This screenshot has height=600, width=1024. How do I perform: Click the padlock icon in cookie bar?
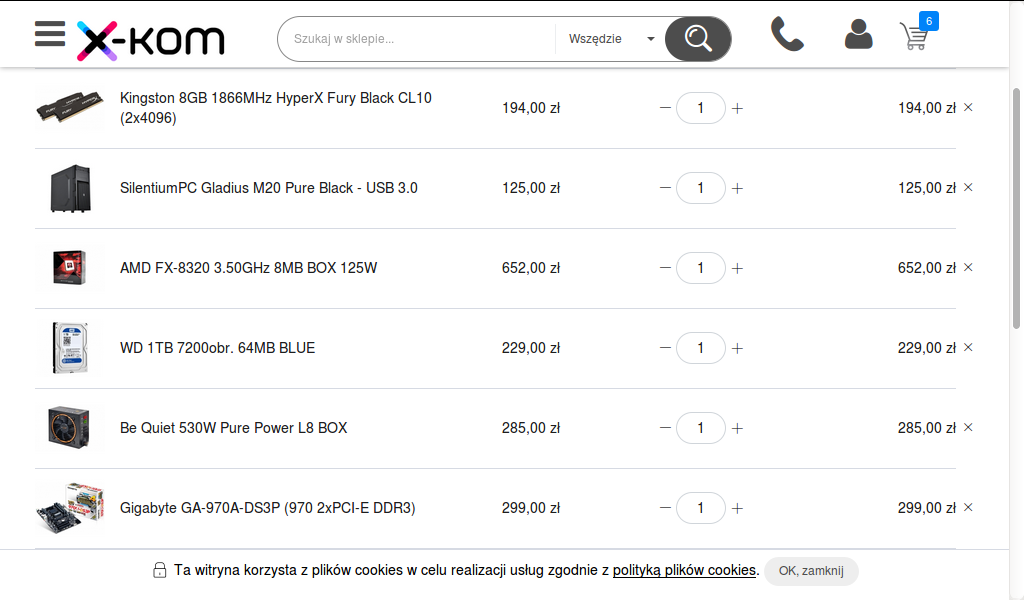pyautogui.click(x=159, y=570)
